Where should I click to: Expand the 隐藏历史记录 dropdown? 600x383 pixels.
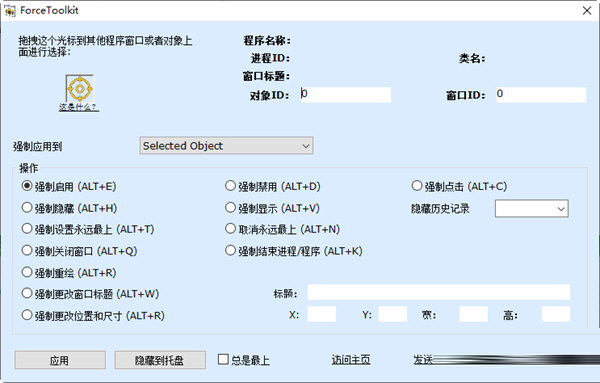point(532,209)
